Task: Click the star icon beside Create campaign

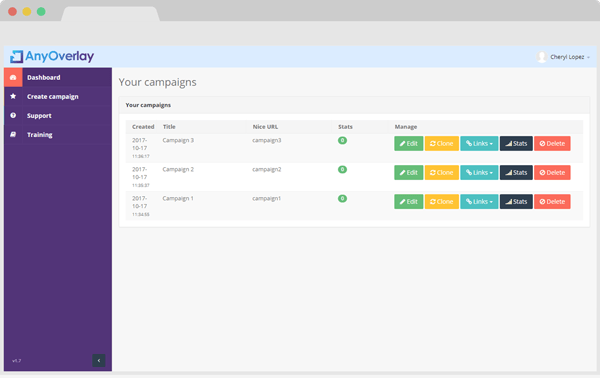Action: coord(13,96)
